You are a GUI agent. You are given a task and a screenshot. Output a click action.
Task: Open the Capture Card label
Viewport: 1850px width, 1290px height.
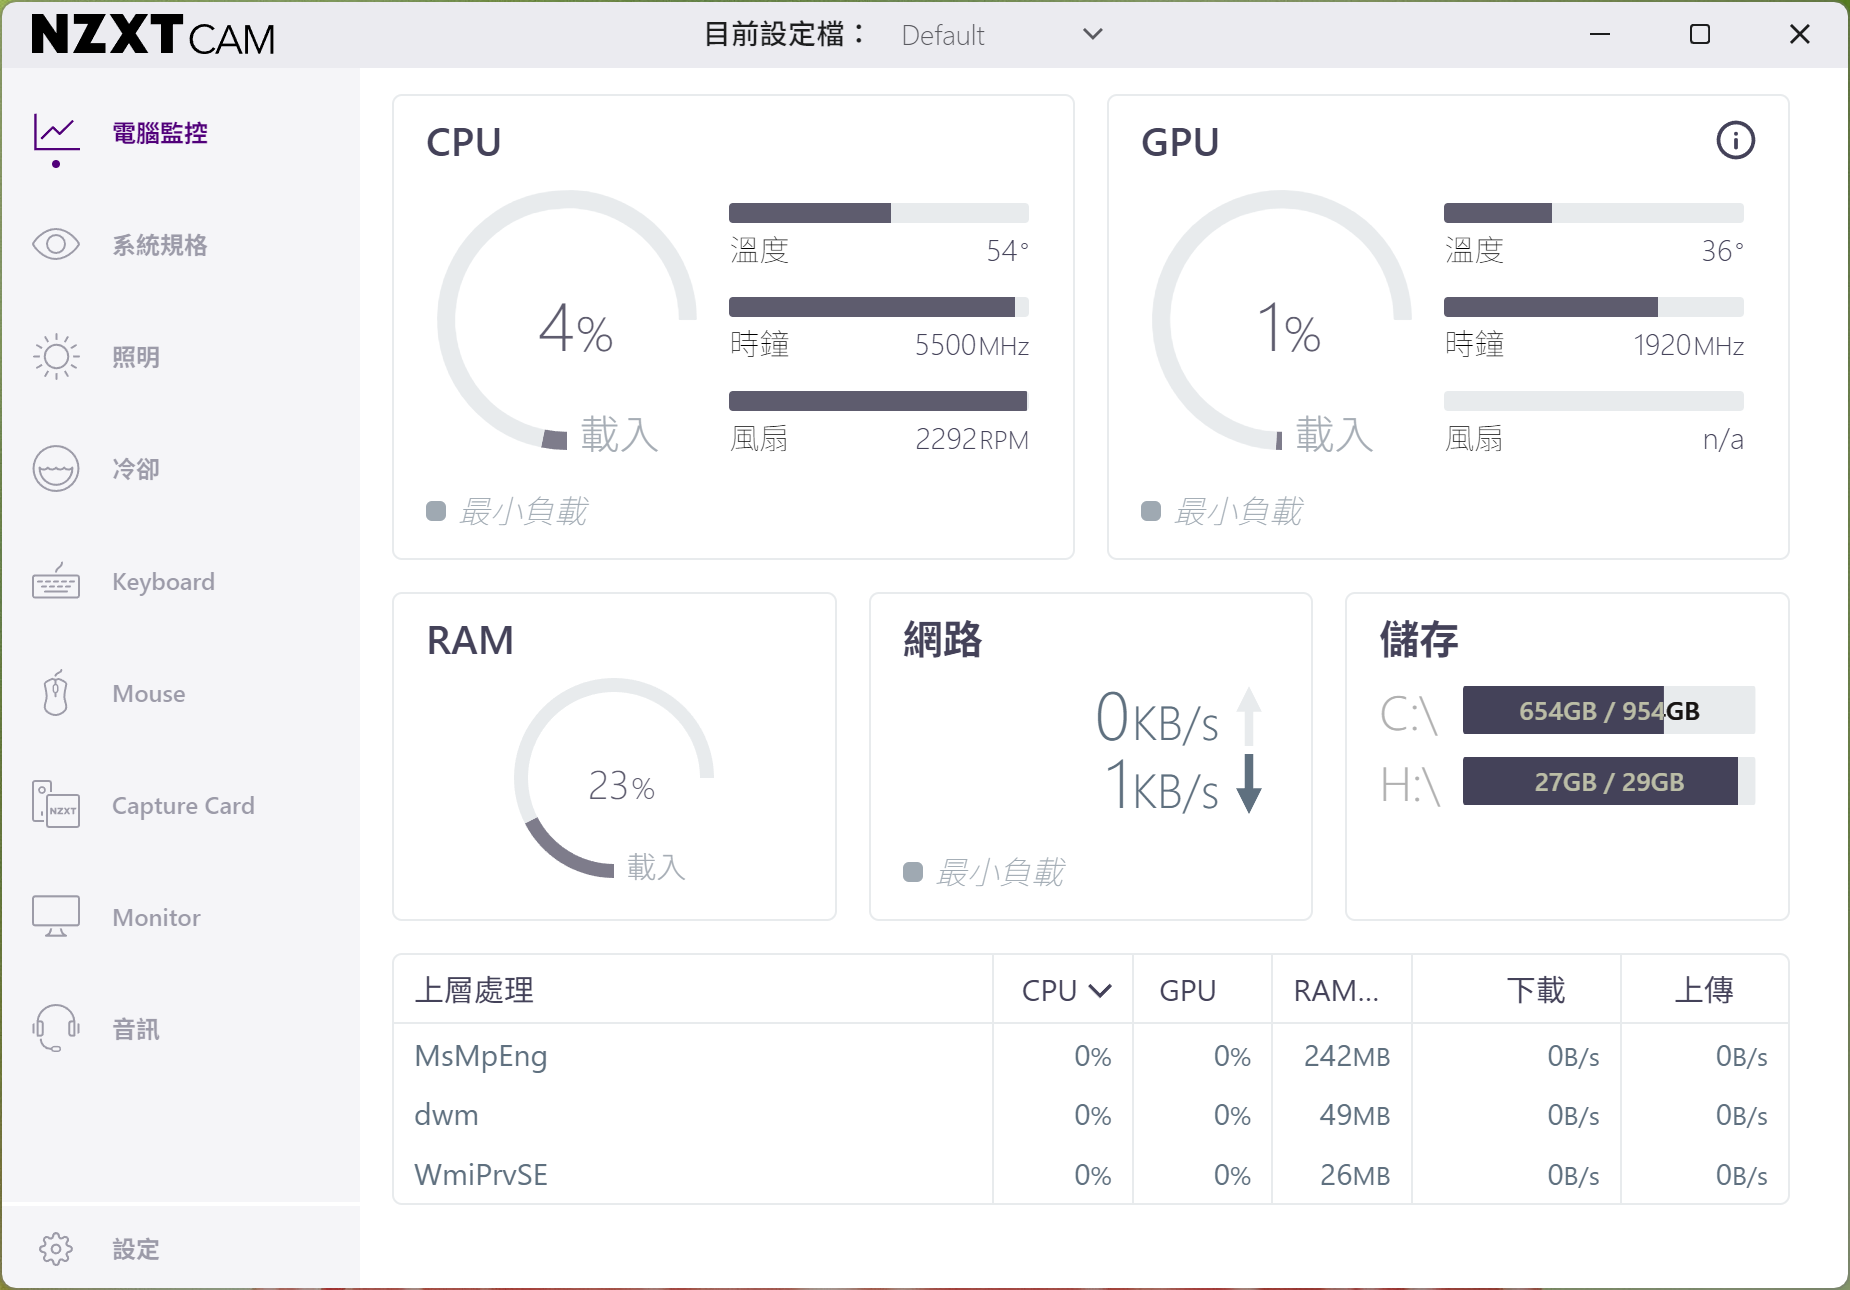[183, 805]
